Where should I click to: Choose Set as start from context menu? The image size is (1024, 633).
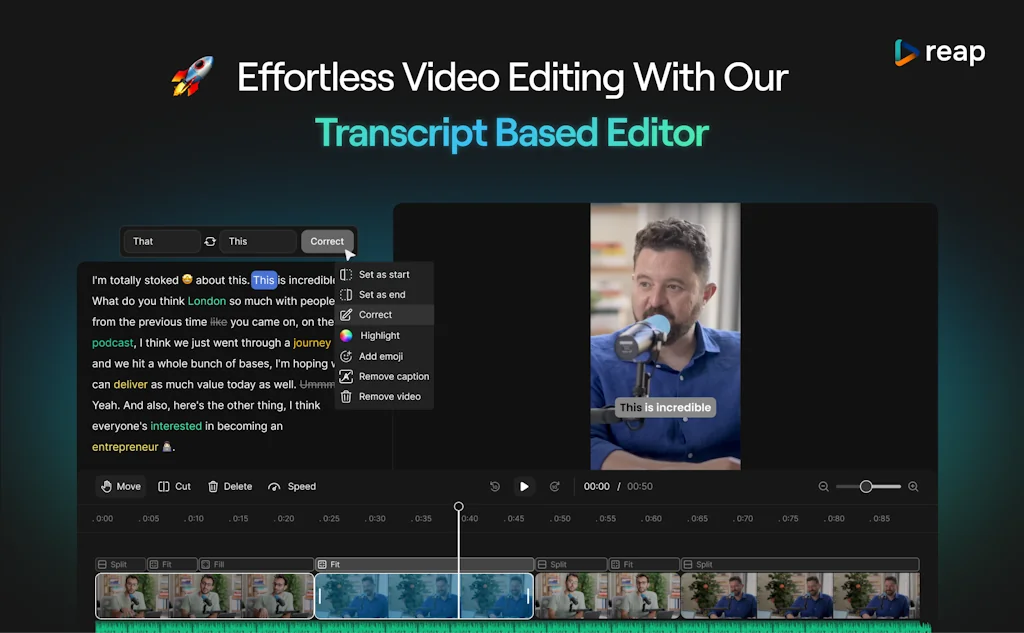click(384, 275)
